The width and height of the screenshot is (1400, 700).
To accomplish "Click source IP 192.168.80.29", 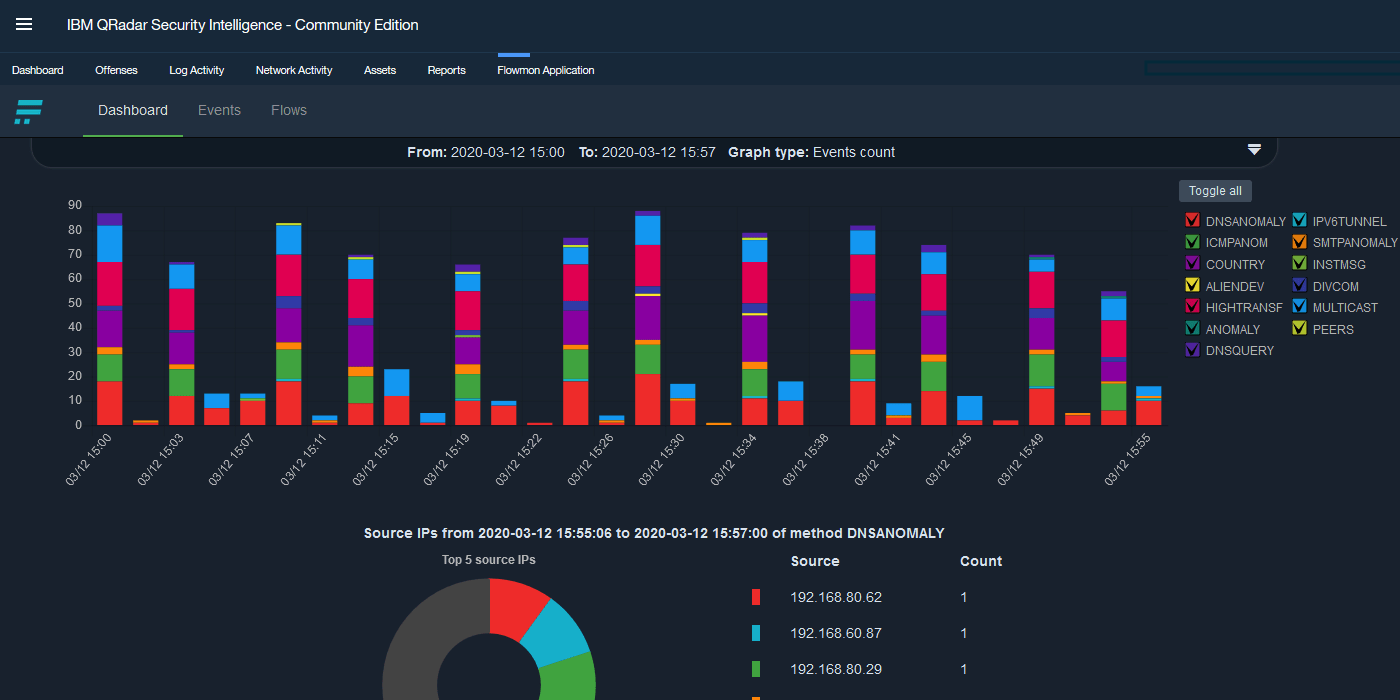I will click(836, 669).
